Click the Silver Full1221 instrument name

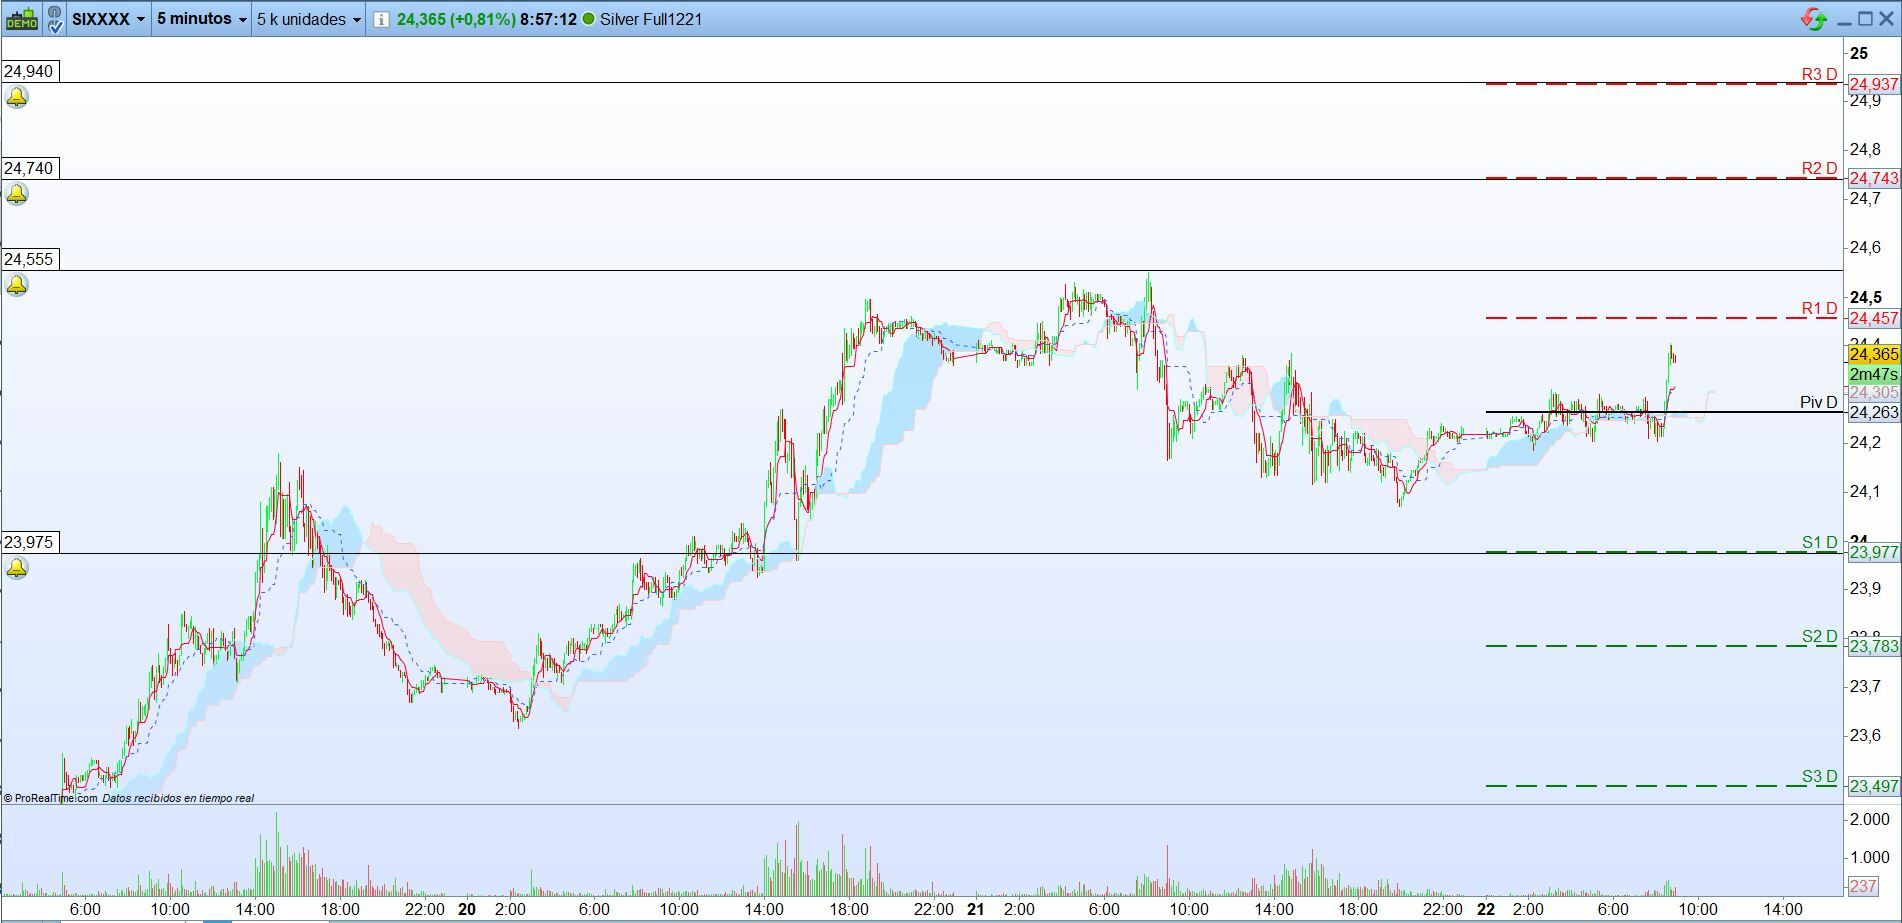[x=651, y=19]
